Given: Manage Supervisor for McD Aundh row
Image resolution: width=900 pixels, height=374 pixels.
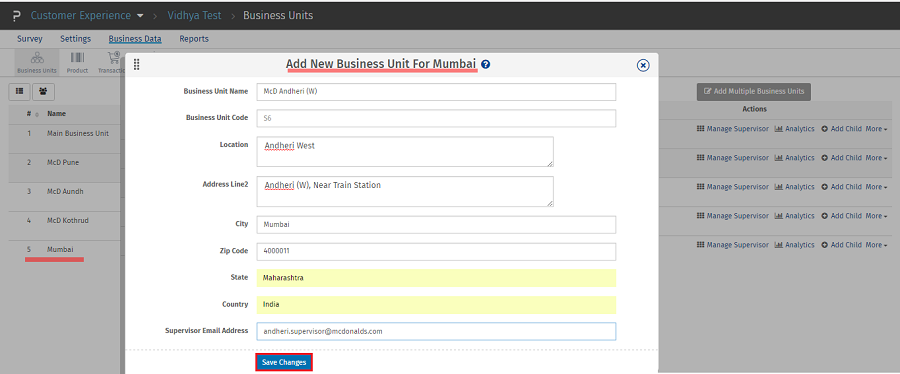Looking at the screenshot, I should (732, 187).
